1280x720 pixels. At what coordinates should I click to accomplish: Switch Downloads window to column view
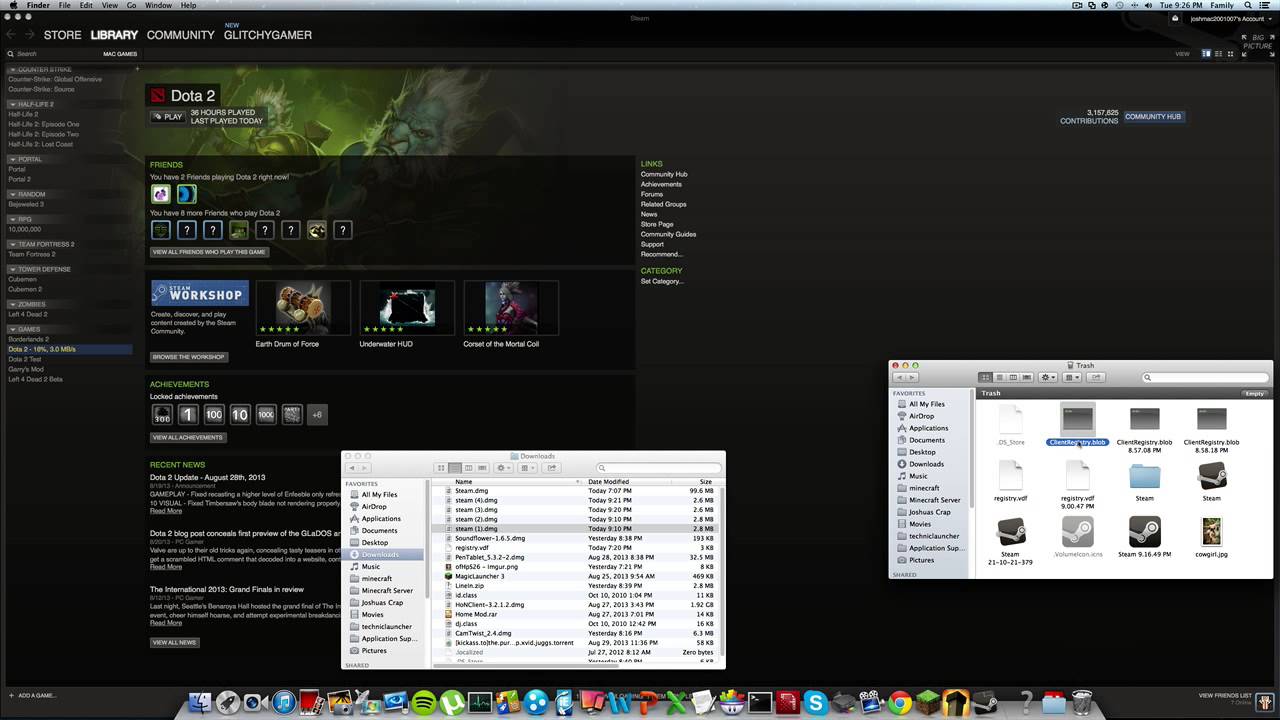(x=468, y=468)
